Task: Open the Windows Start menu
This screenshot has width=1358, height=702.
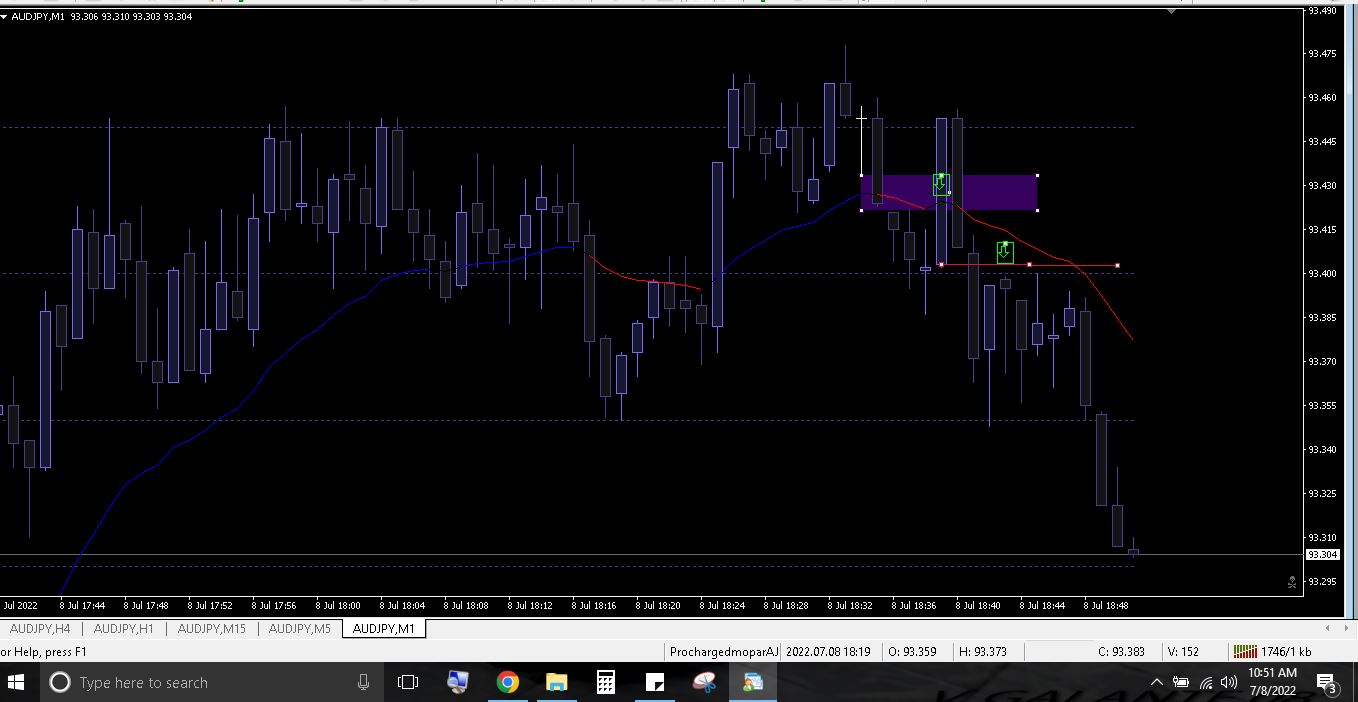Action: 16,682
